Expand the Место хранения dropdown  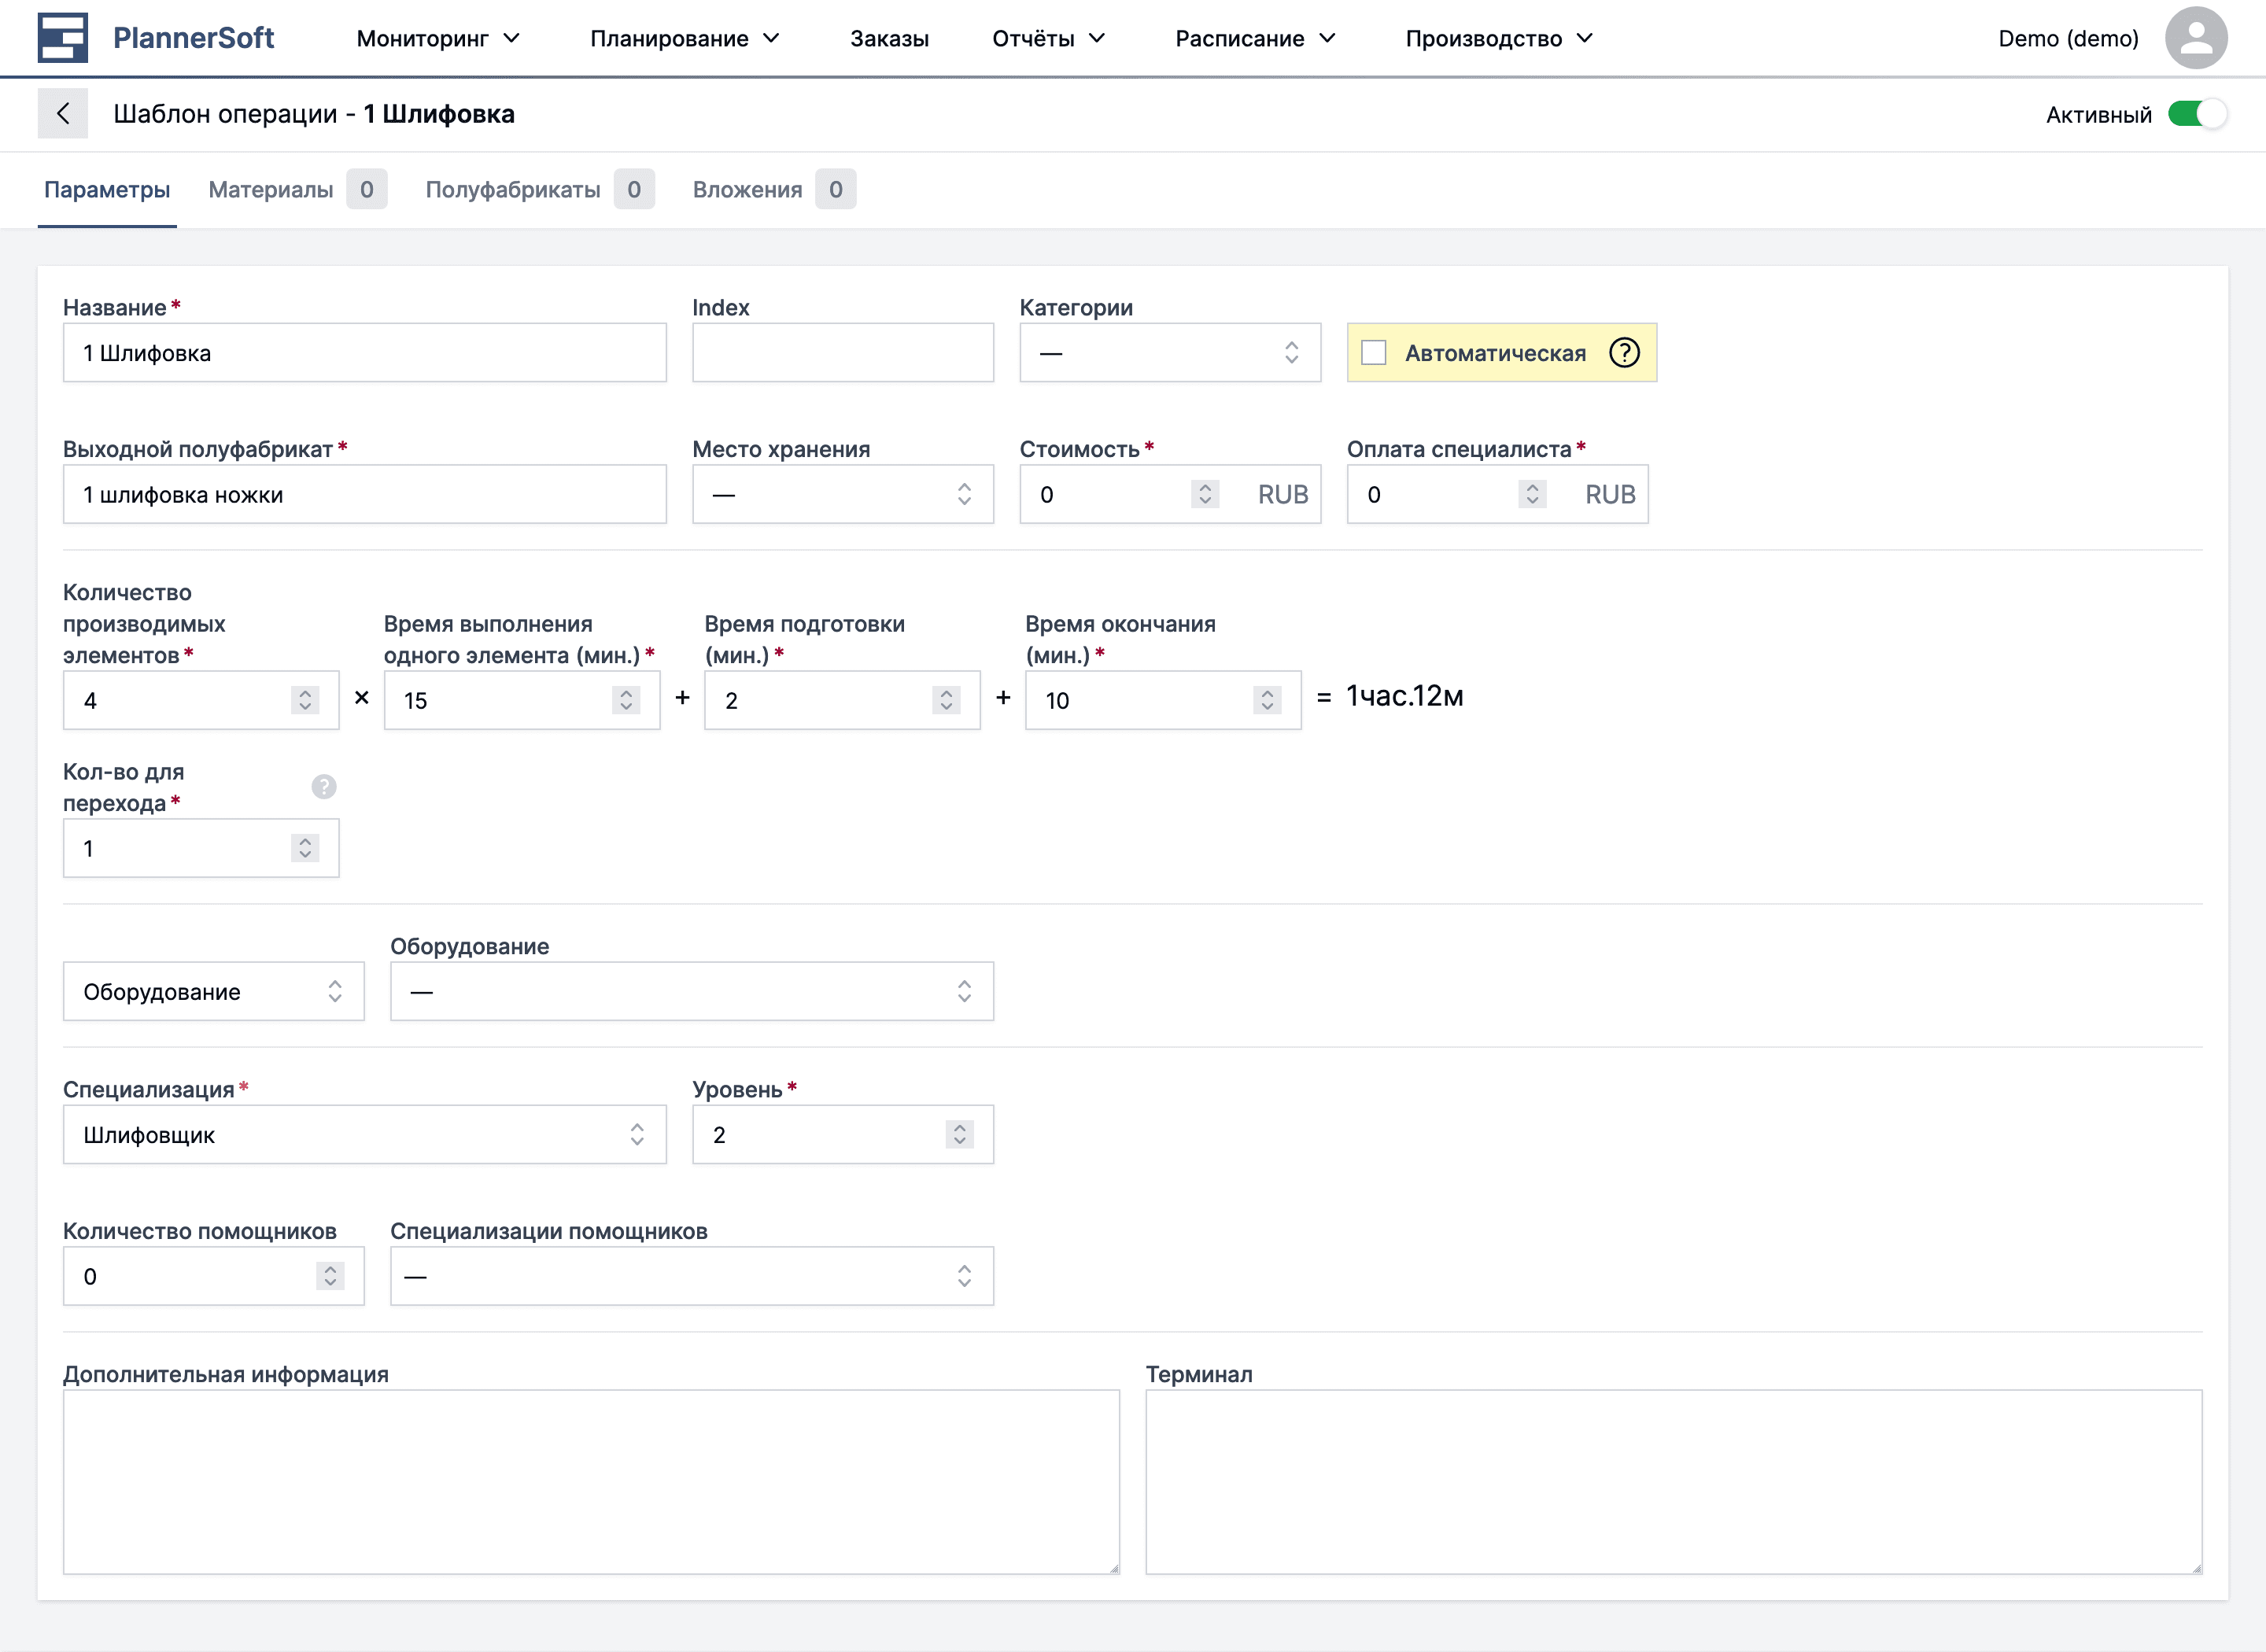click(x=842, y=494)
